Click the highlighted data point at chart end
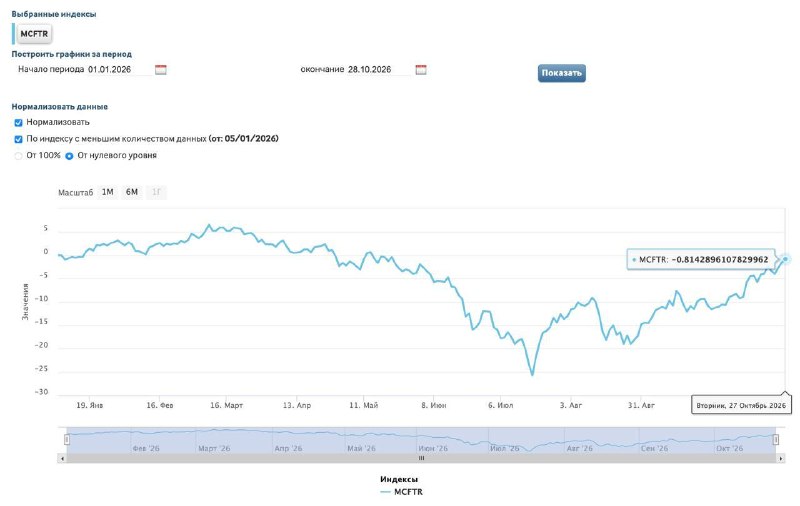The image size is (800, 506). pyautogui.click(x=785, y=259)
